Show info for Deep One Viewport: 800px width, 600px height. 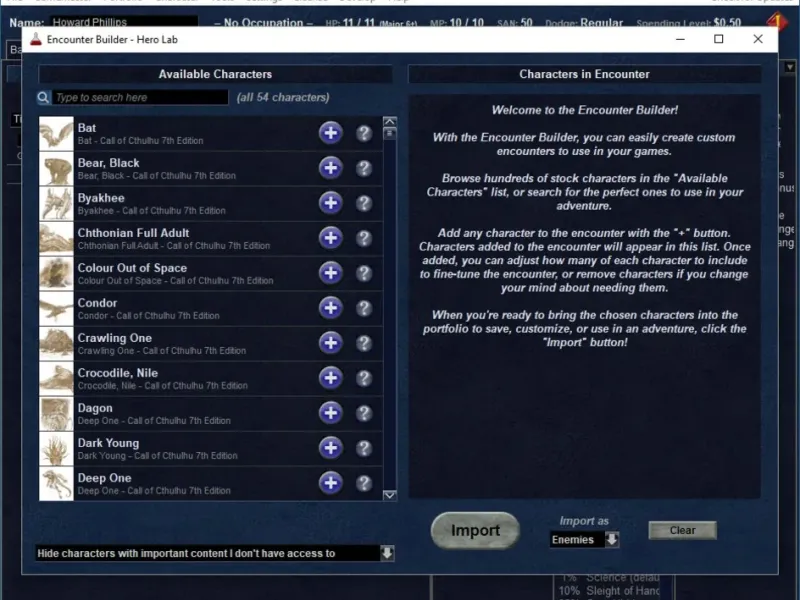[x=364, y=484]
